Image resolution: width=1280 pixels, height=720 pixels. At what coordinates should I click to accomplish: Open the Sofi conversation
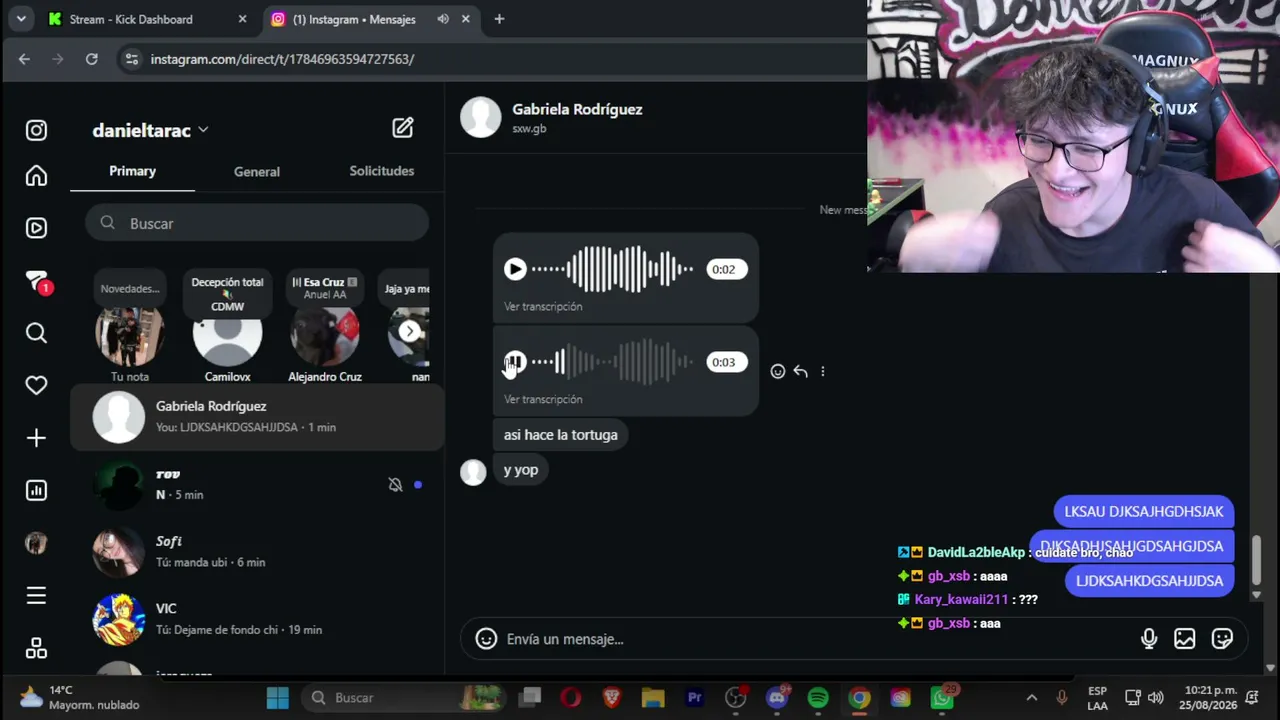(257, 551)
